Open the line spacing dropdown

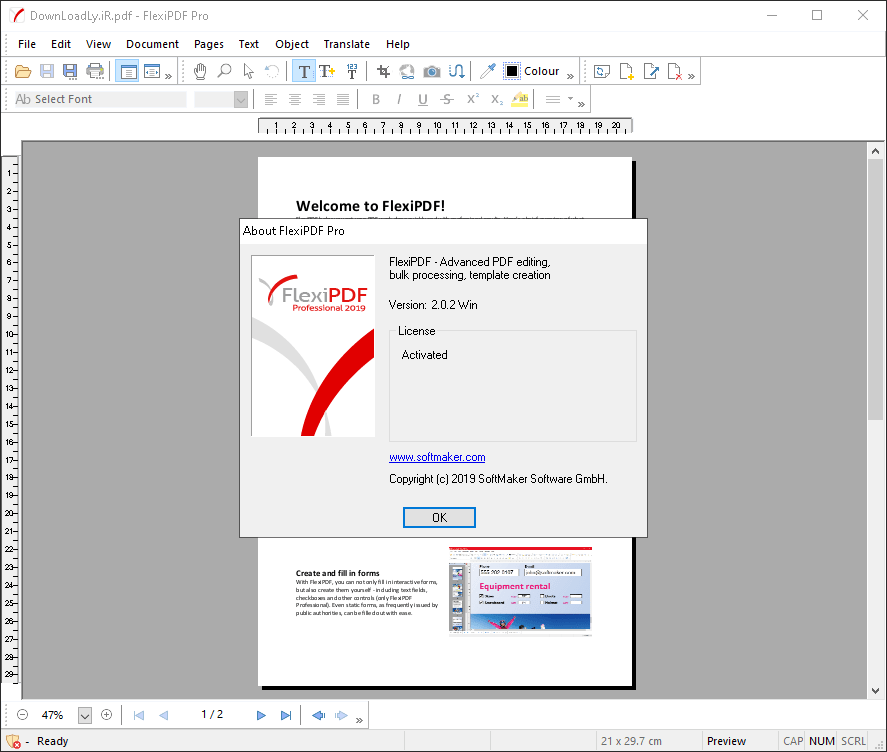pos(570,99)
